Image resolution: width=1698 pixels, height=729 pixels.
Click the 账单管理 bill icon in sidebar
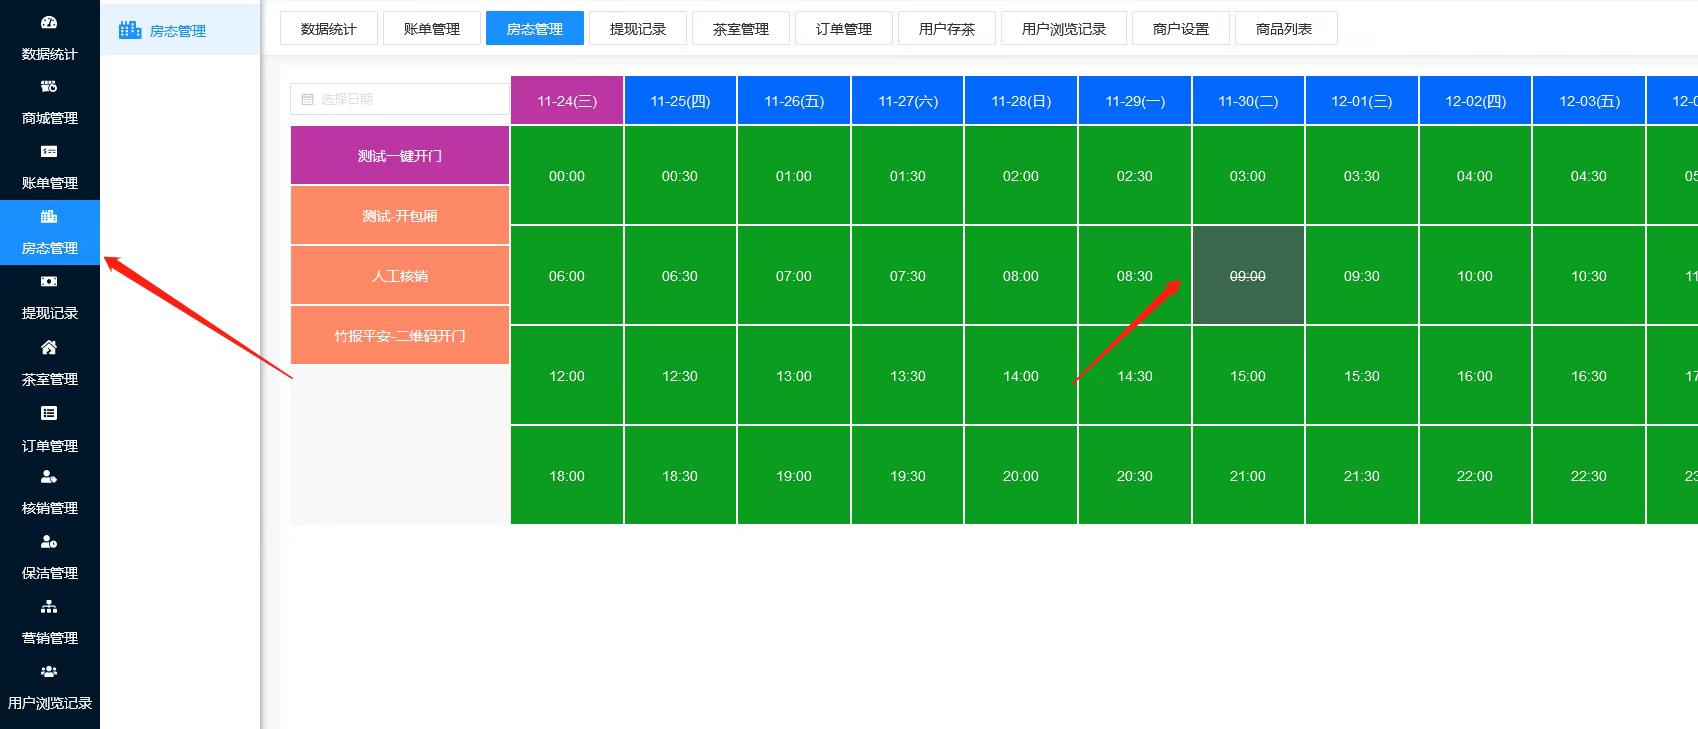pyautogui.click(x=49, y=152)
